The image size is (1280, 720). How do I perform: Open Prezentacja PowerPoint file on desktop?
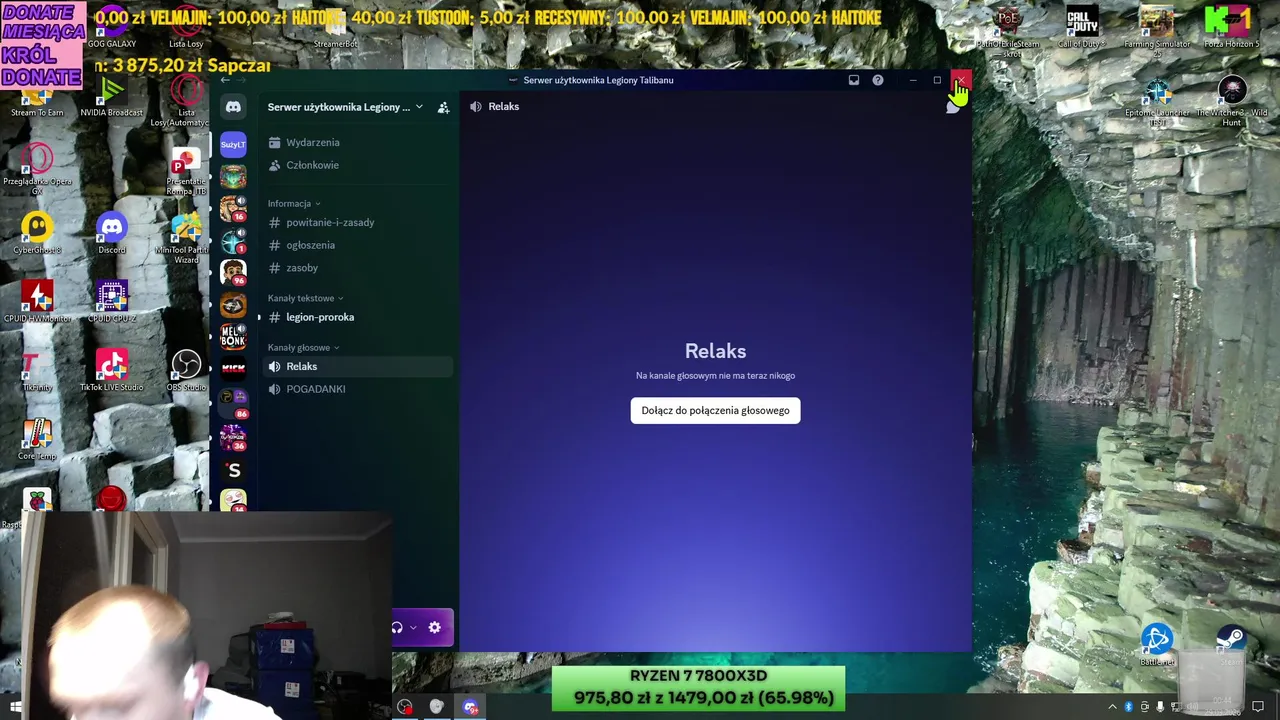(x=186, y=171)
